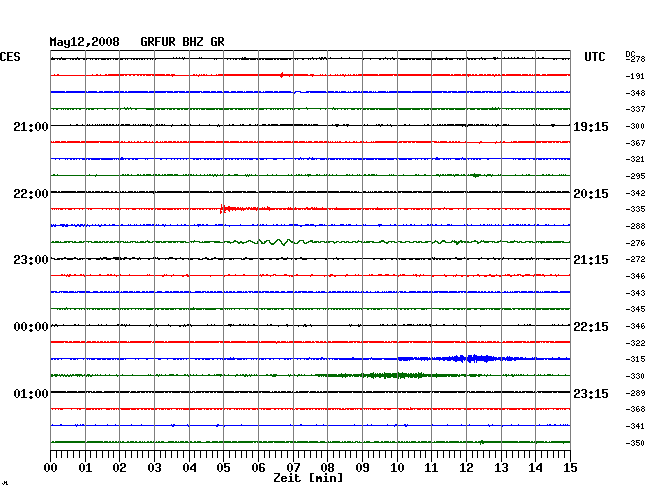The image size is (650, 494).
Task: Click the 21:15 UTC time label
Action: tap(591, 260)
